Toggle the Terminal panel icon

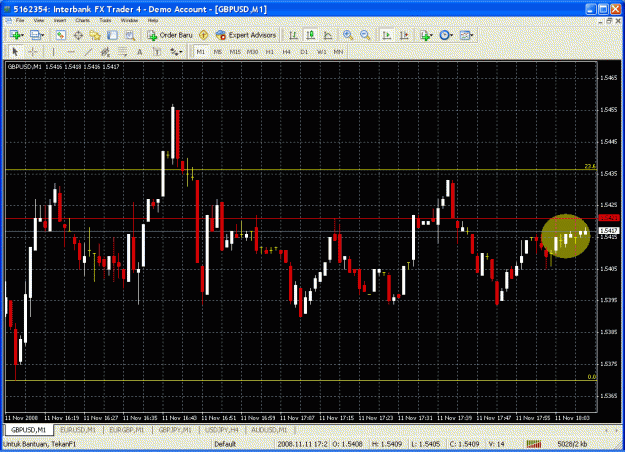coord(112,35)
